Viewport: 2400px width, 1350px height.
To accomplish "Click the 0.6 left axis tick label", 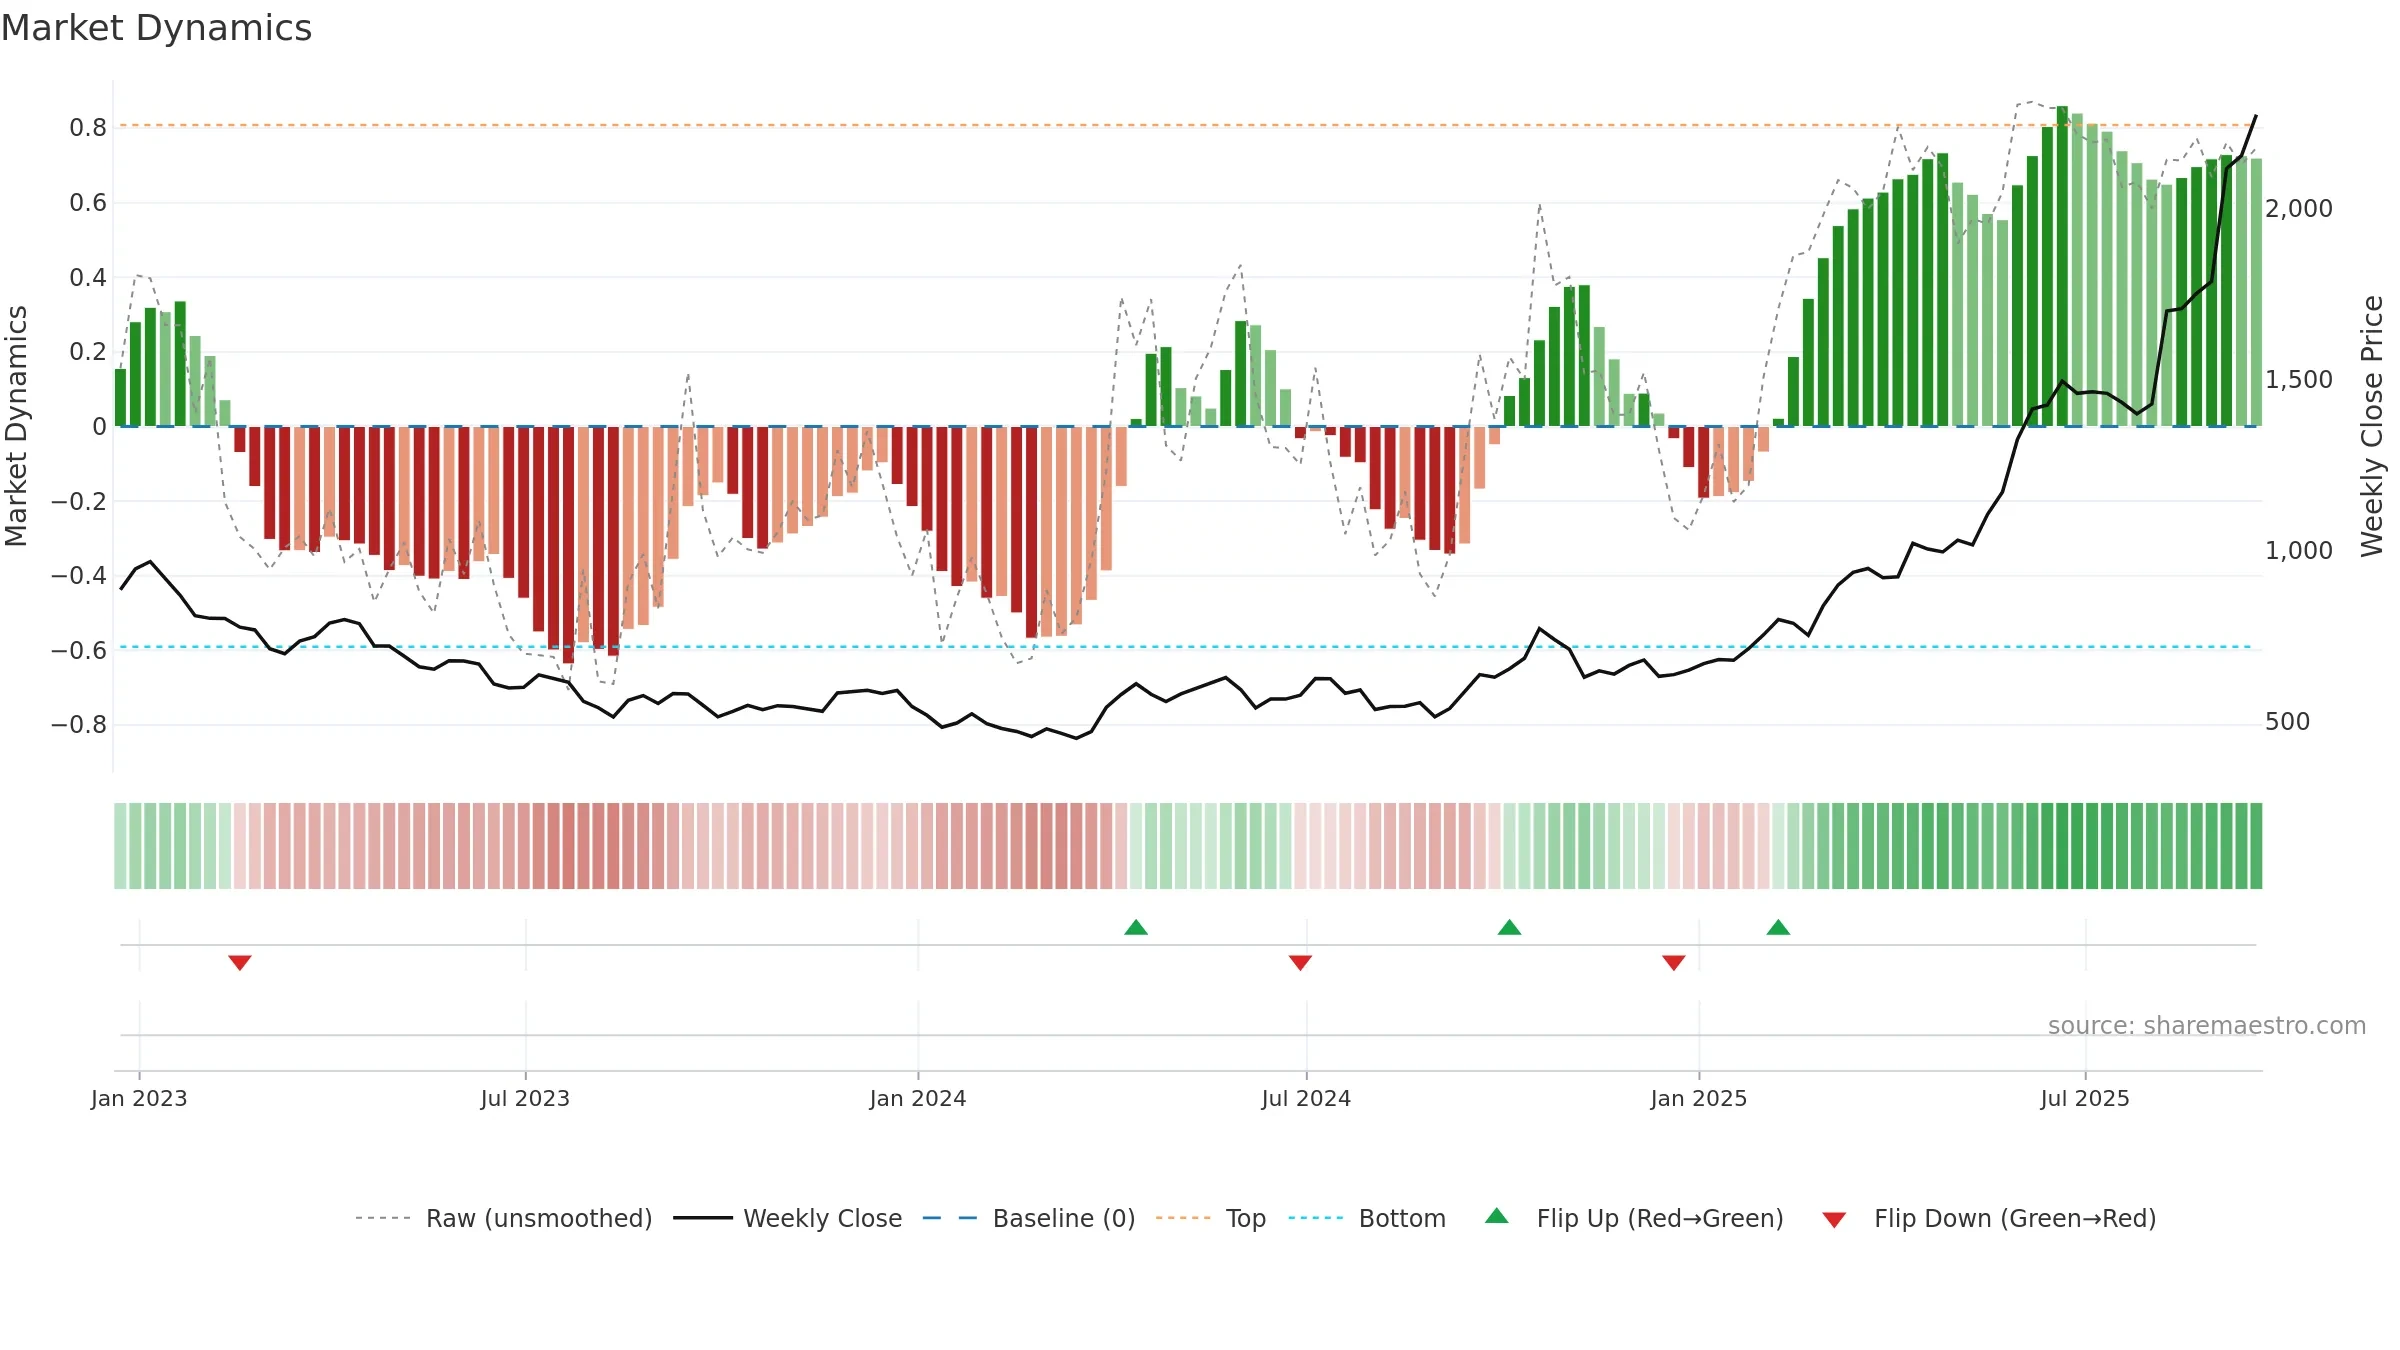I will pos(88,203).
